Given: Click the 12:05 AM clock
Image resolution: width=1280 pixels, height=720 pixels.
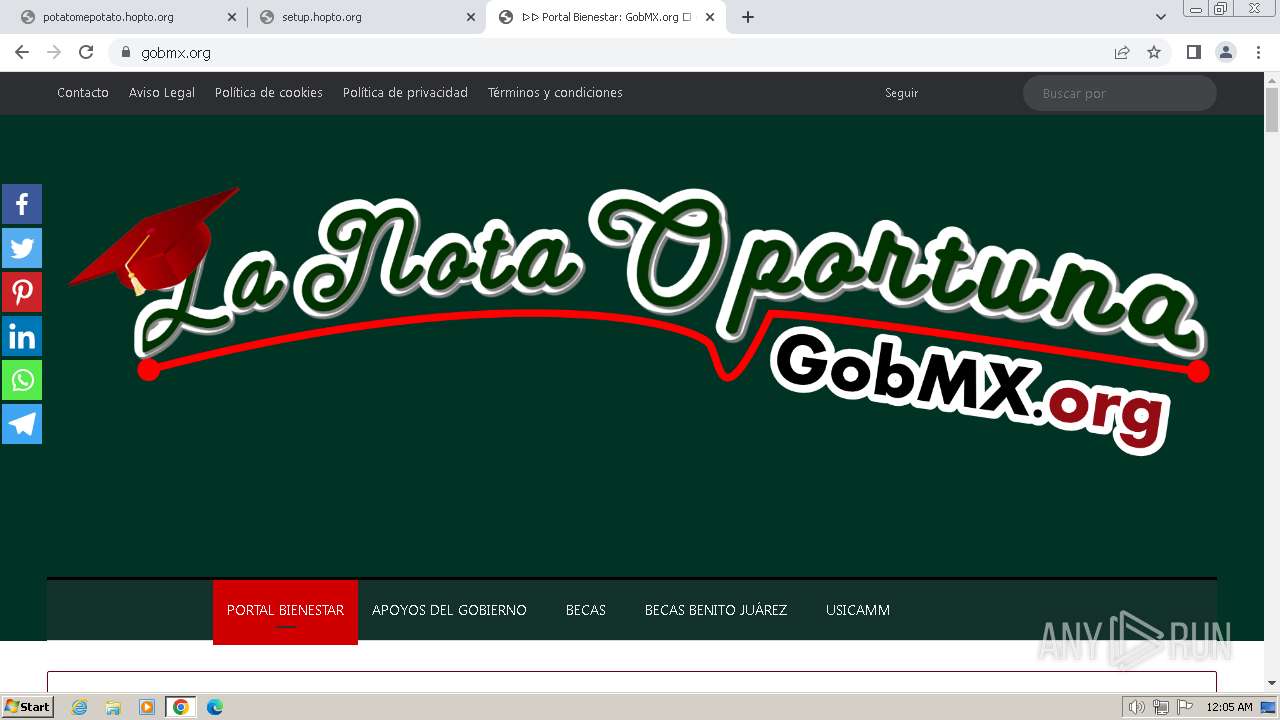Looking at the screenshot, I should click(1229, 707).
